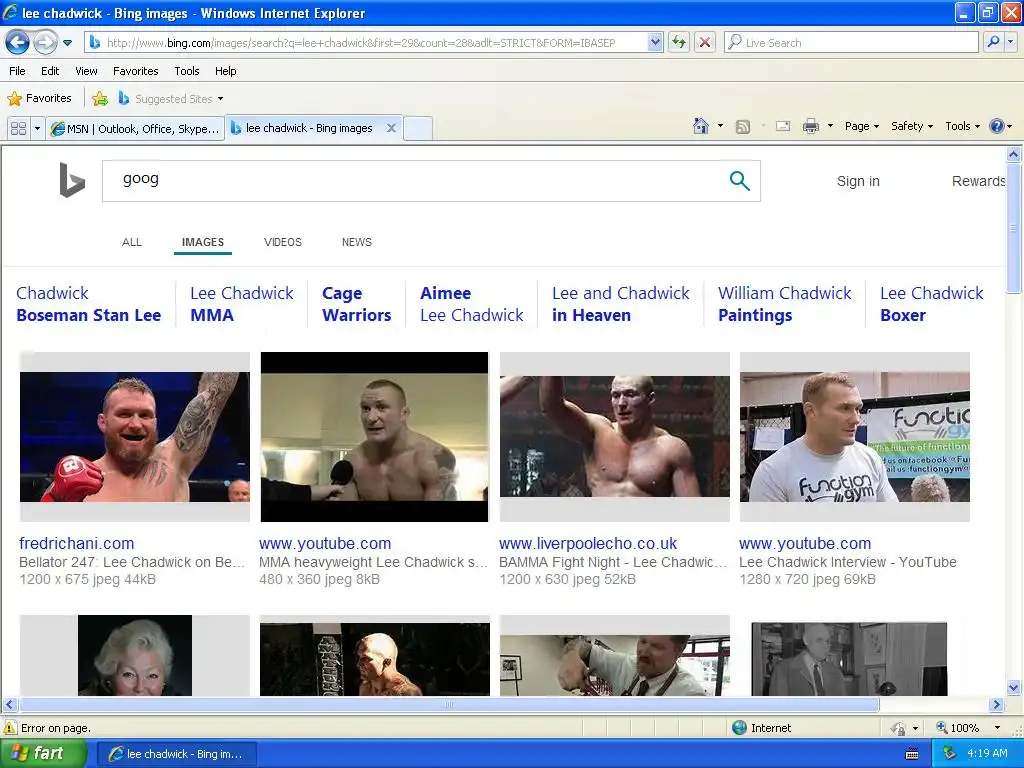Click the Home icon in command bar
The height and width of the screenshot is (768, 1024).
(701, 126)
